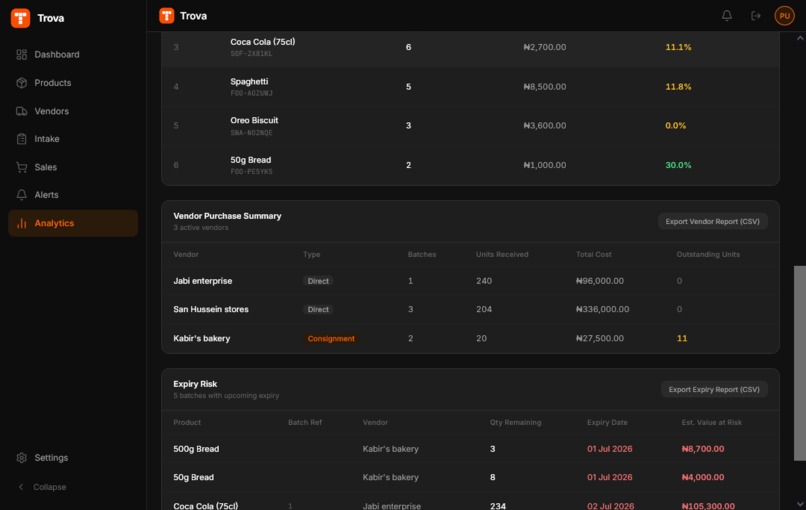Click the scrollbar up arrow
Screen dimensions: 806x510
[x=800, y=38]
